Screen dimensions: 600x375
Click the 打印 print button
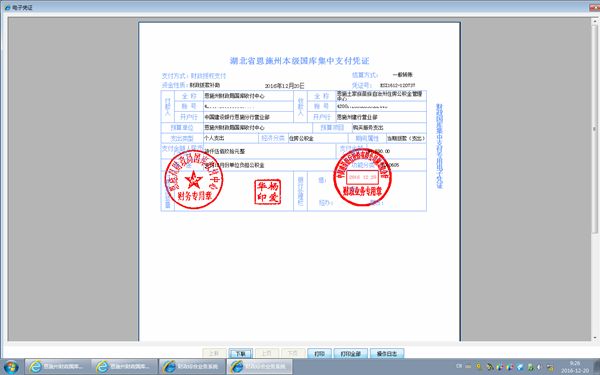(319, 354)
